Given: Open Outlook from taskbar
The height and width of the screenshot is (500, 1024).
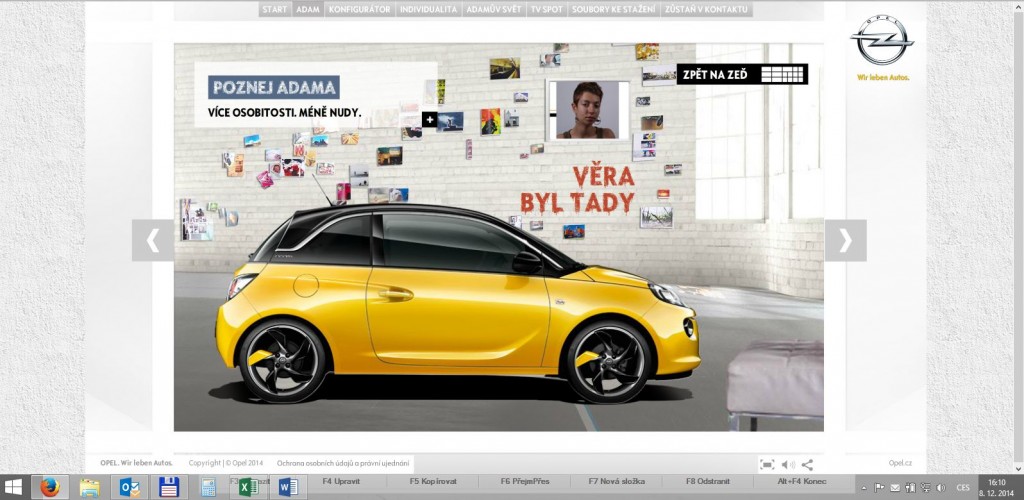Looking at the screenshot, I should tap(129, 488).
